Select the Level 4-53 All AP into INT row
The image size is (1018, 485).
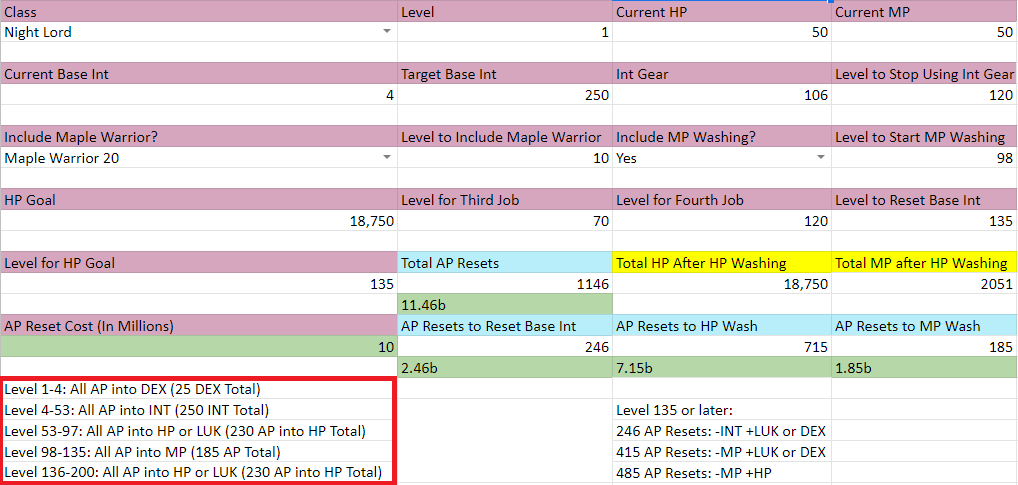point(199,410)
